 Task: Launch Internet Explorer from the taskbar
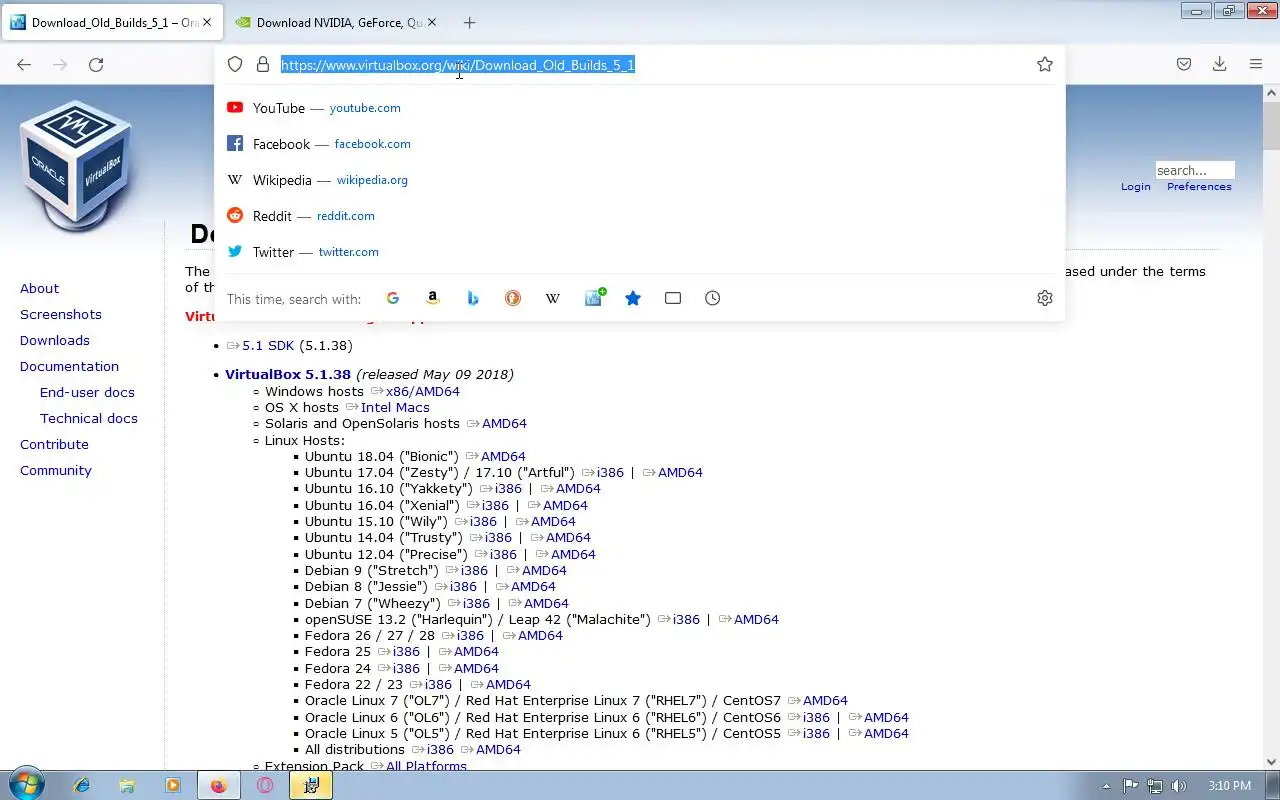coord(82,786)
